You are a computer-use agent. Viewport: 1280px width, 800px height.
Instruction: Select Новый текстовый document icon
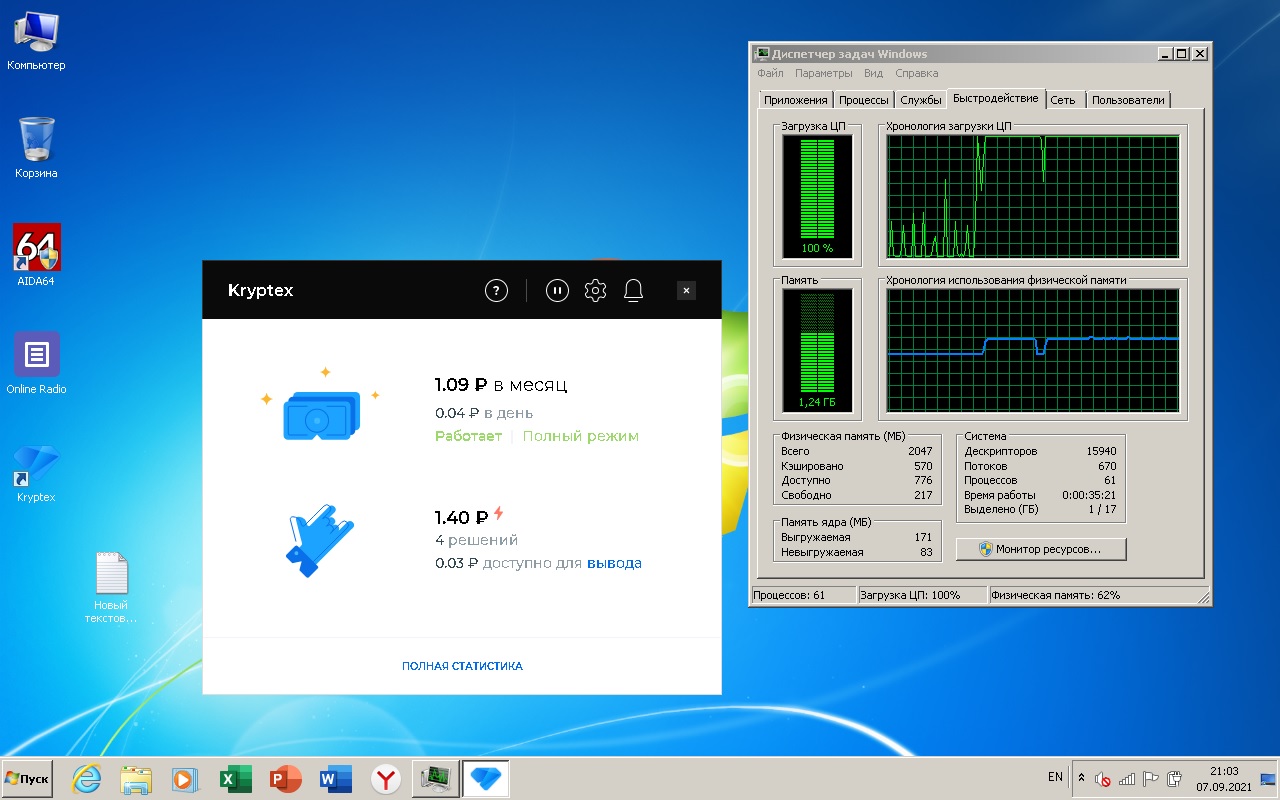111,588
